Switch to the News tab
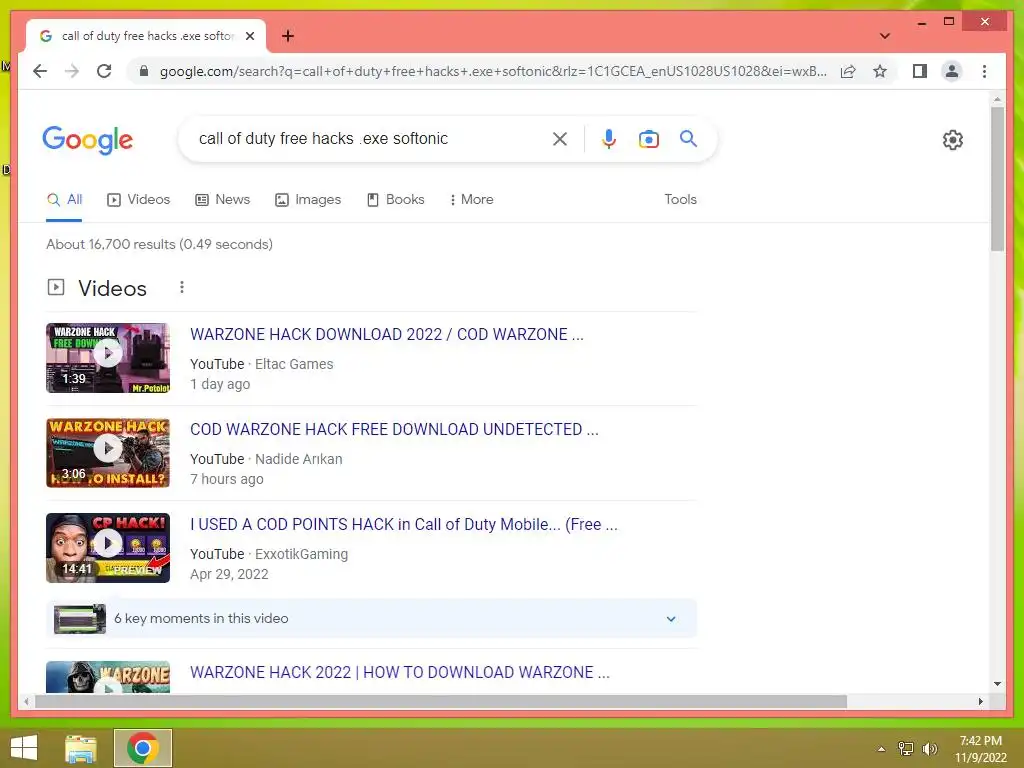 223,200
